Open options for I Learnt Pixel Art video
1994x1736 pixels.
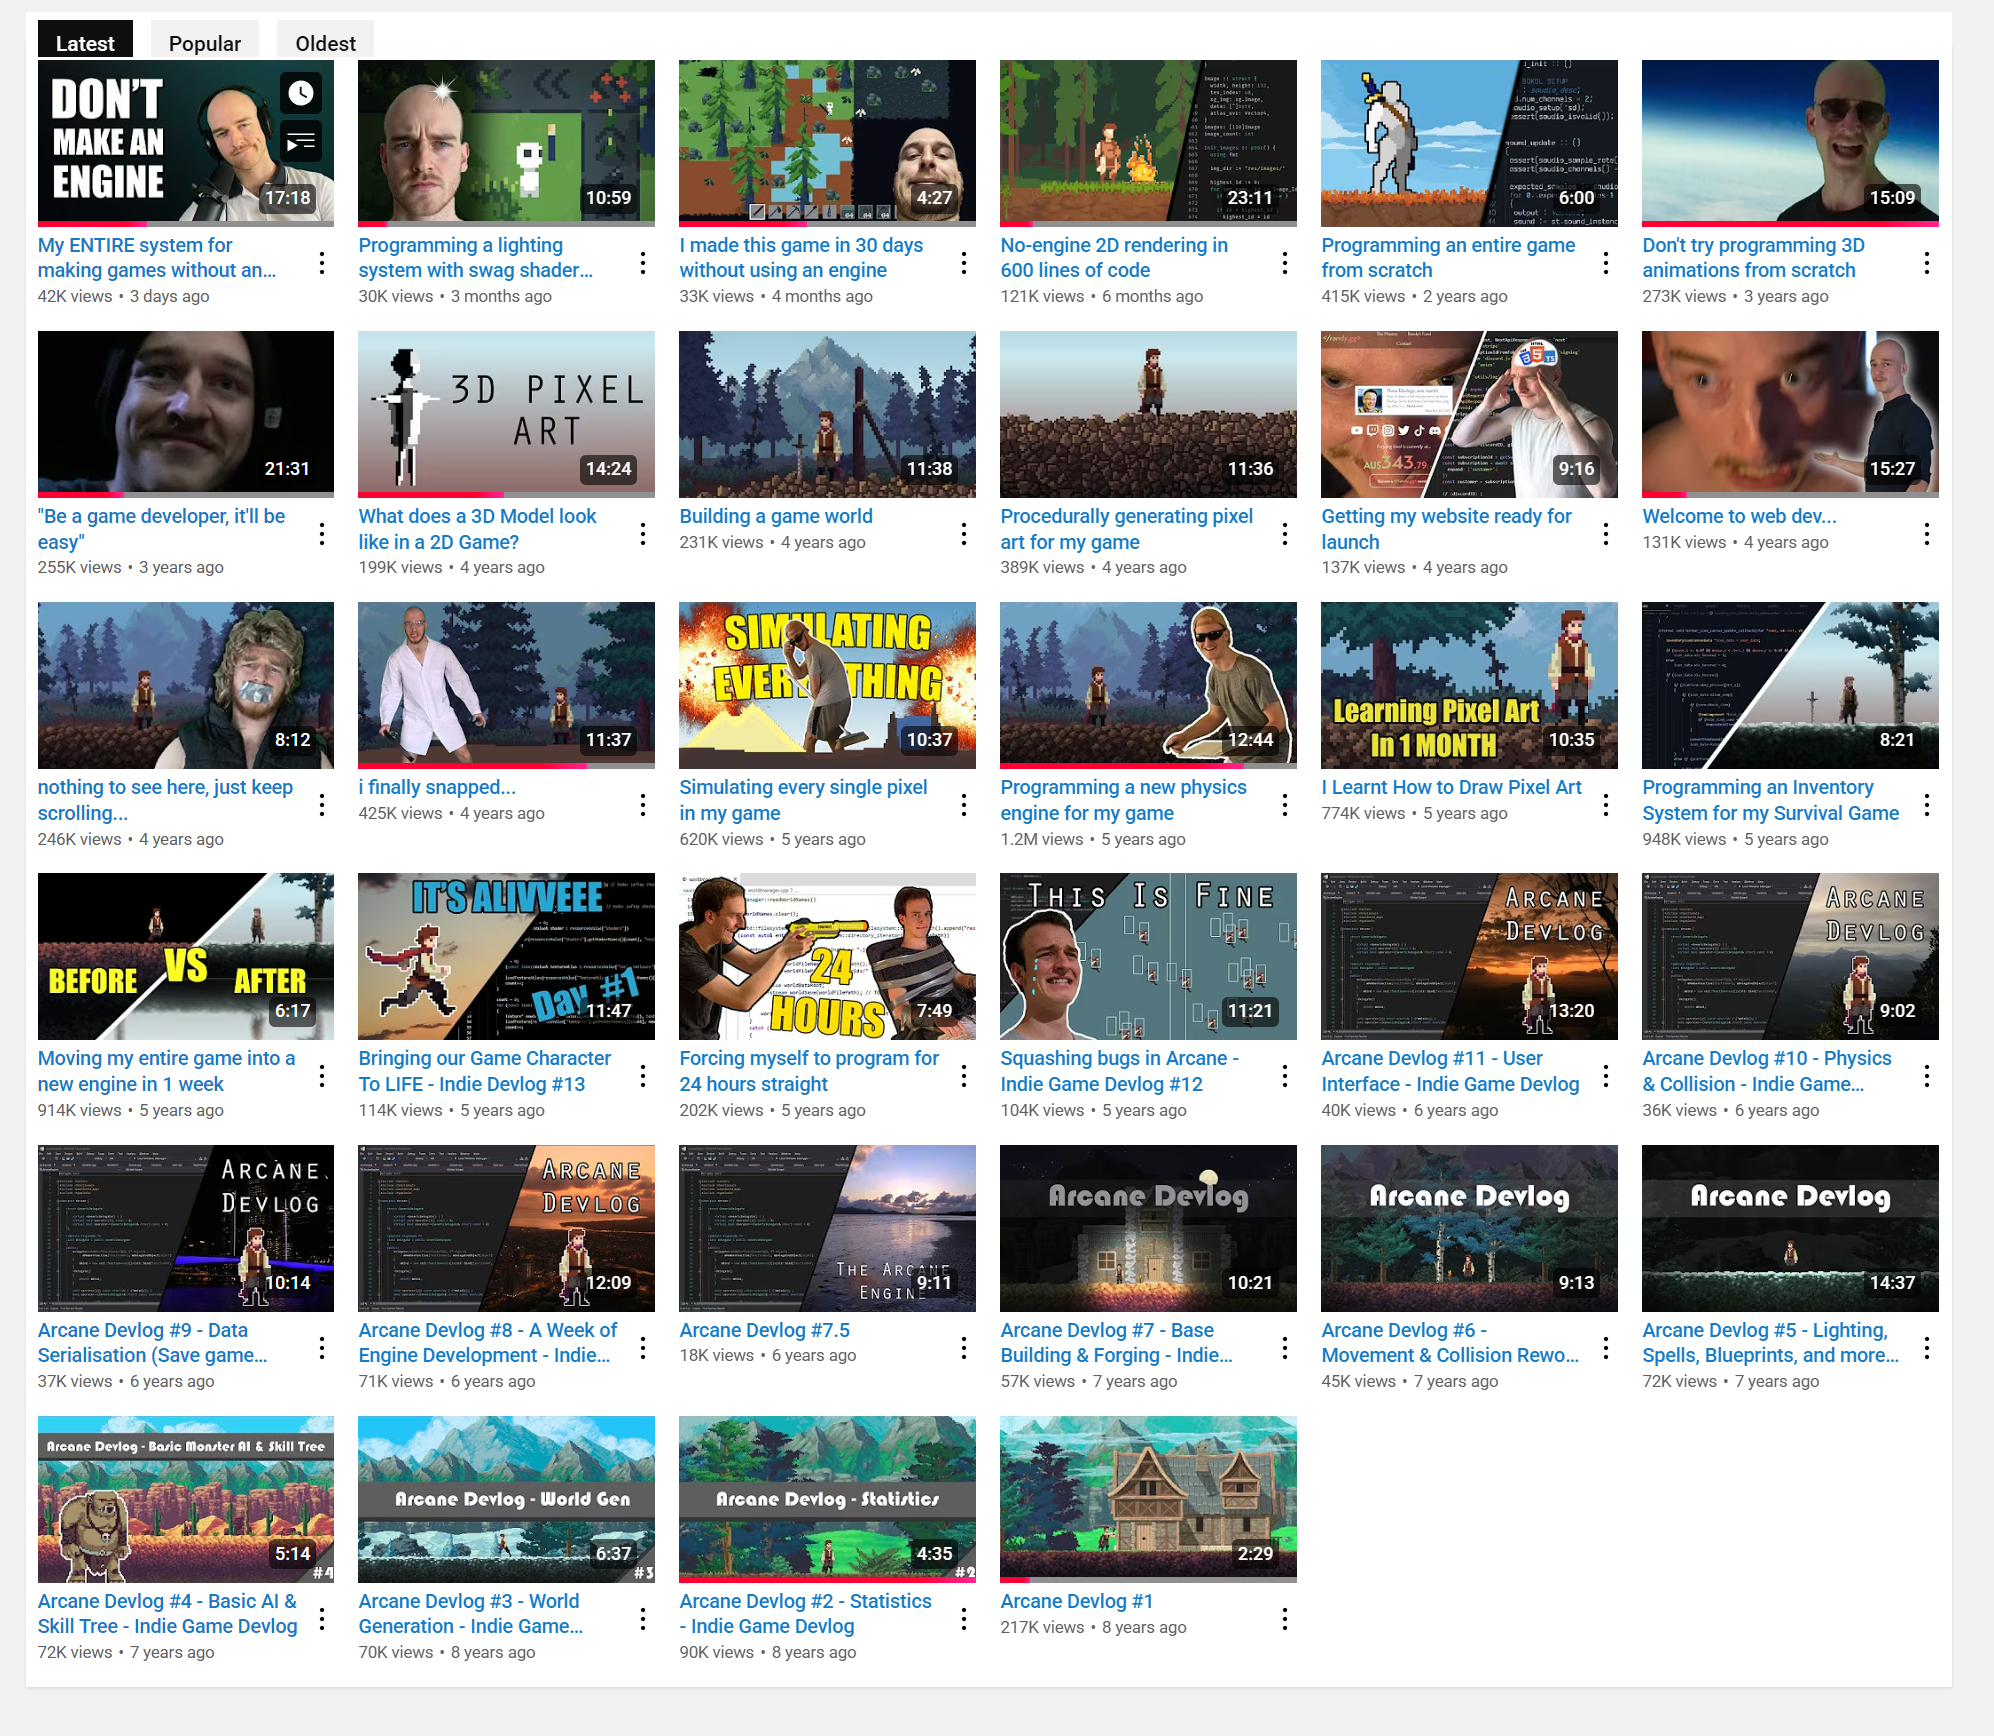point(1606,805)
